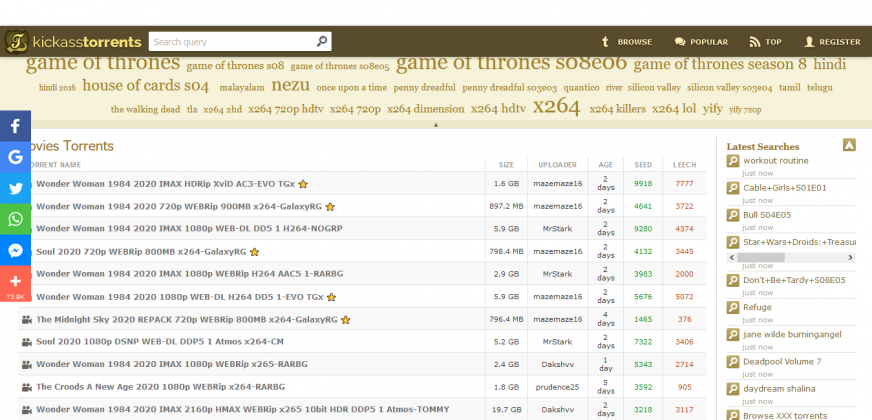This screenshot has width=872, height=420.
Task: Sort table by Uploader column header
Action: pos(557,165)
